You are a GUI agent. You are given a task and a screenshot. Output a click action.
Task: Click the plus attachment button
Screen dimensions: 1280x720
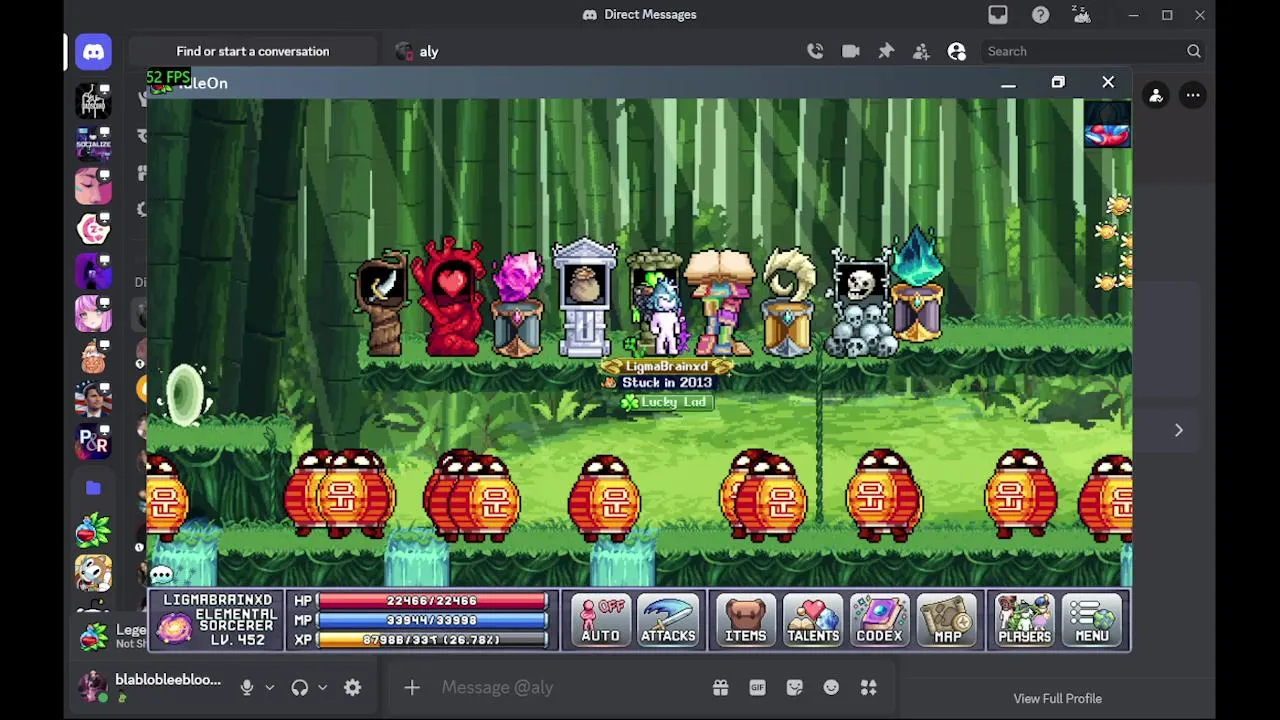point(412,687)
